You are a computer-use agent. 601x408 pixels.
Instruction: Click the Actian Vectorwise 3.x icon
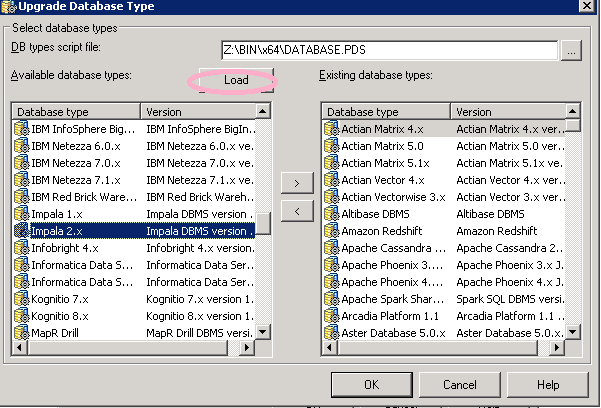click(x=332, y=197)
